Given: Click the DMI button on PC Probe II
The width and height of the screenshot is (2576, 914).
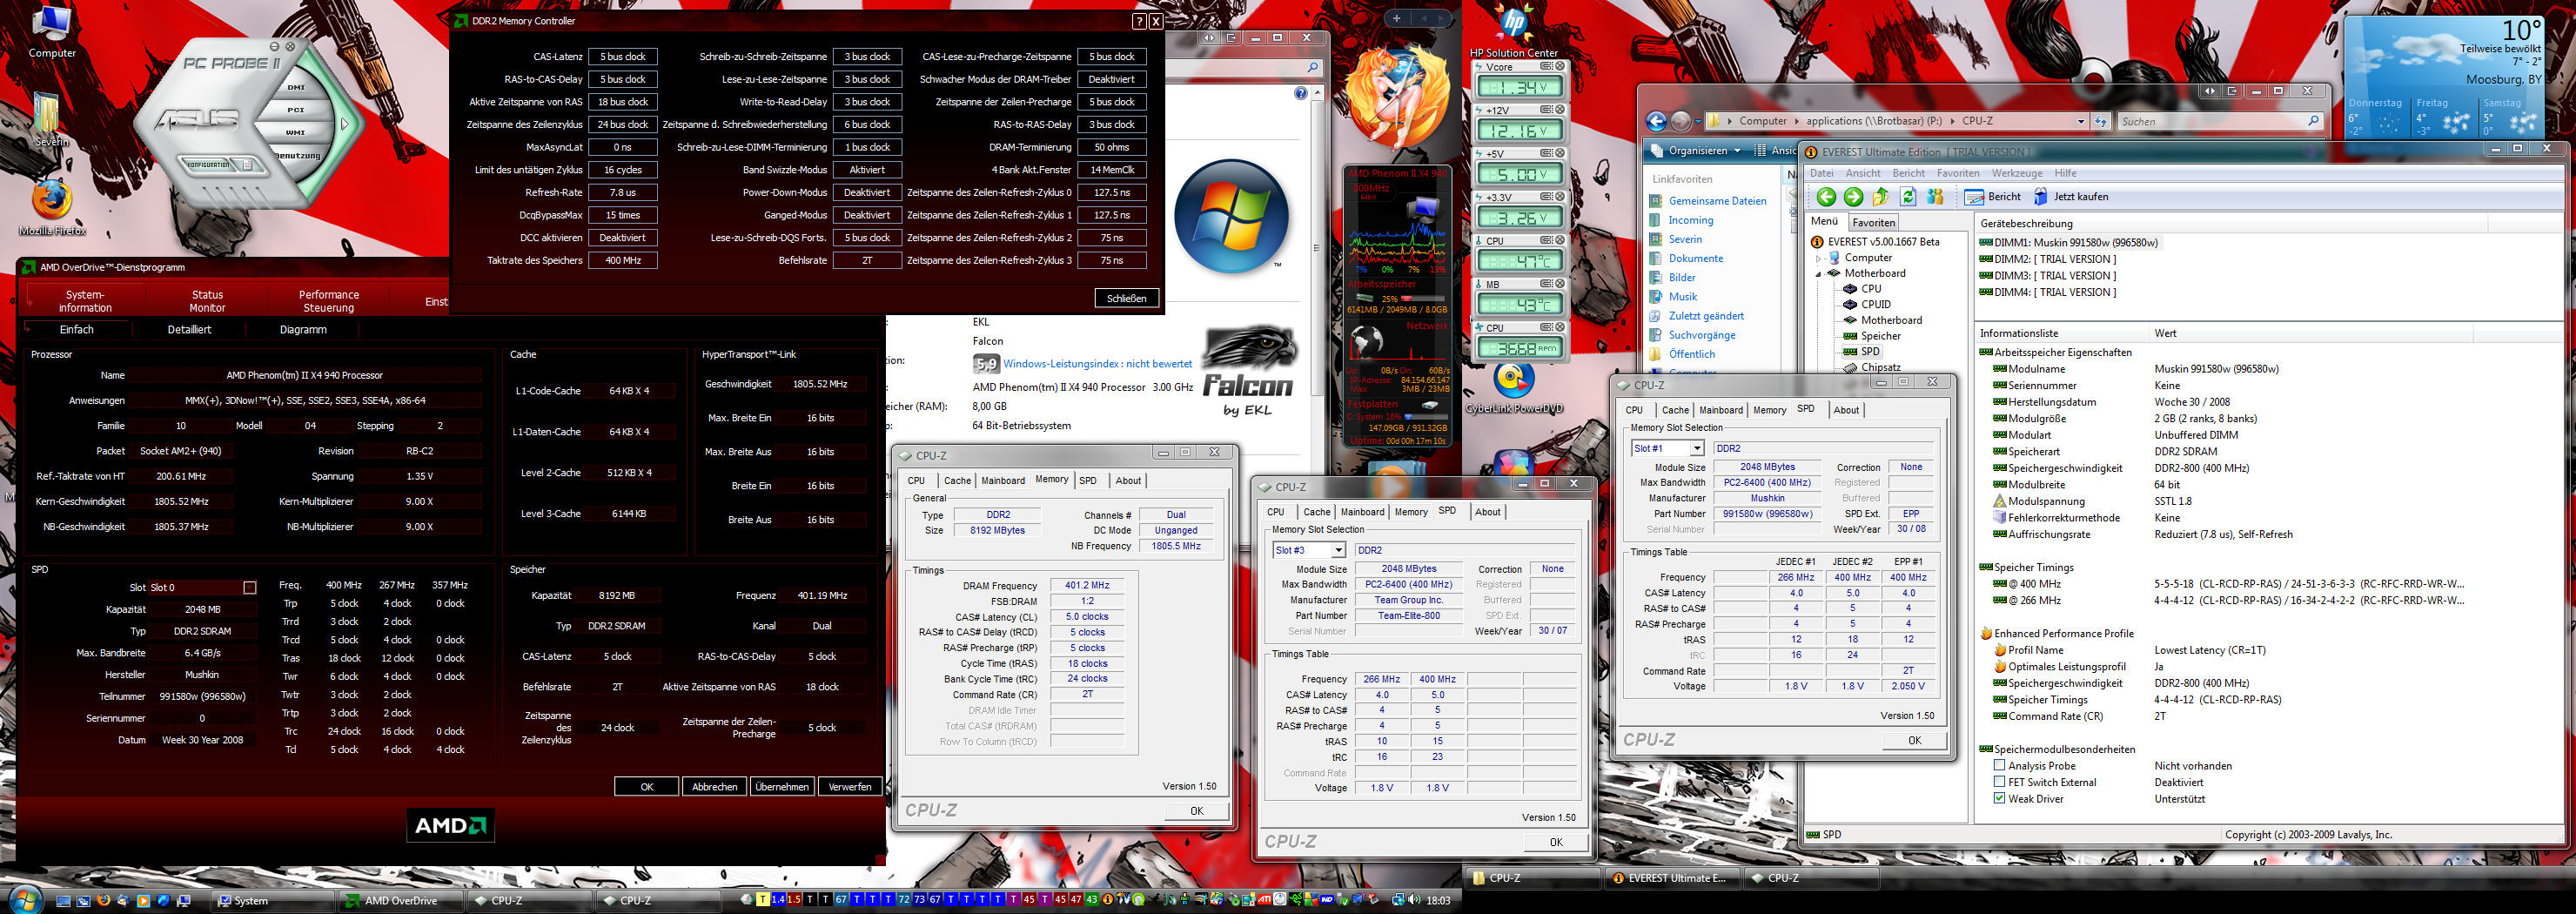Looking at the screenshot, I should point(296,88).
